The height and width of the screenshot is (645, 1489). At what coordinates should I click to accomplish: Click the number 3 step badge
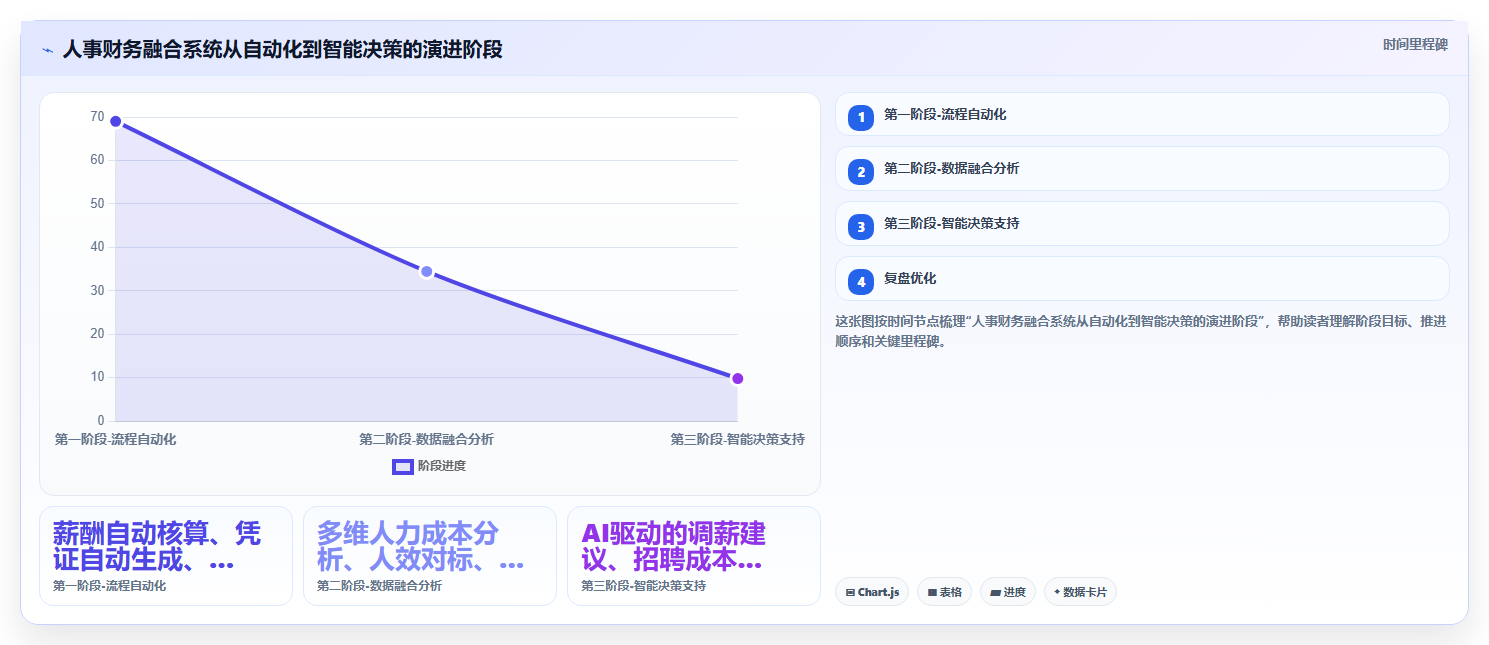pos(861,227)
